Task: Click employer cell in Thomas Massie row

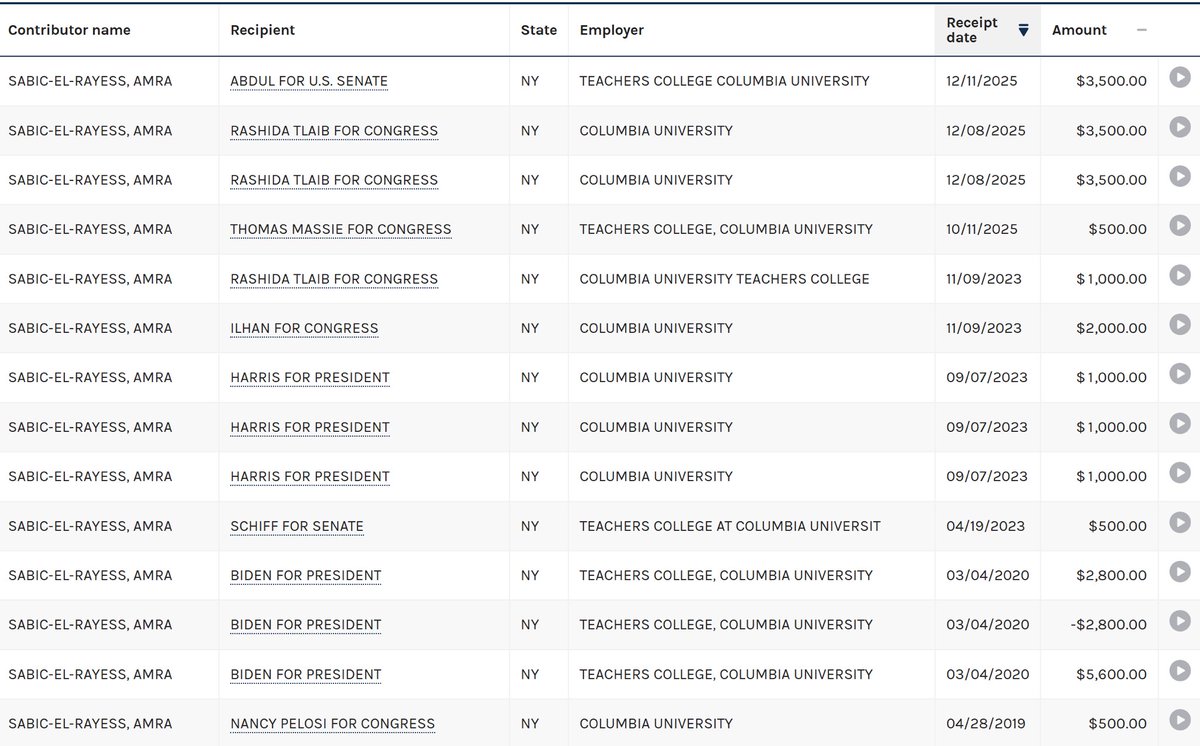Action: [x=726, y=229]
